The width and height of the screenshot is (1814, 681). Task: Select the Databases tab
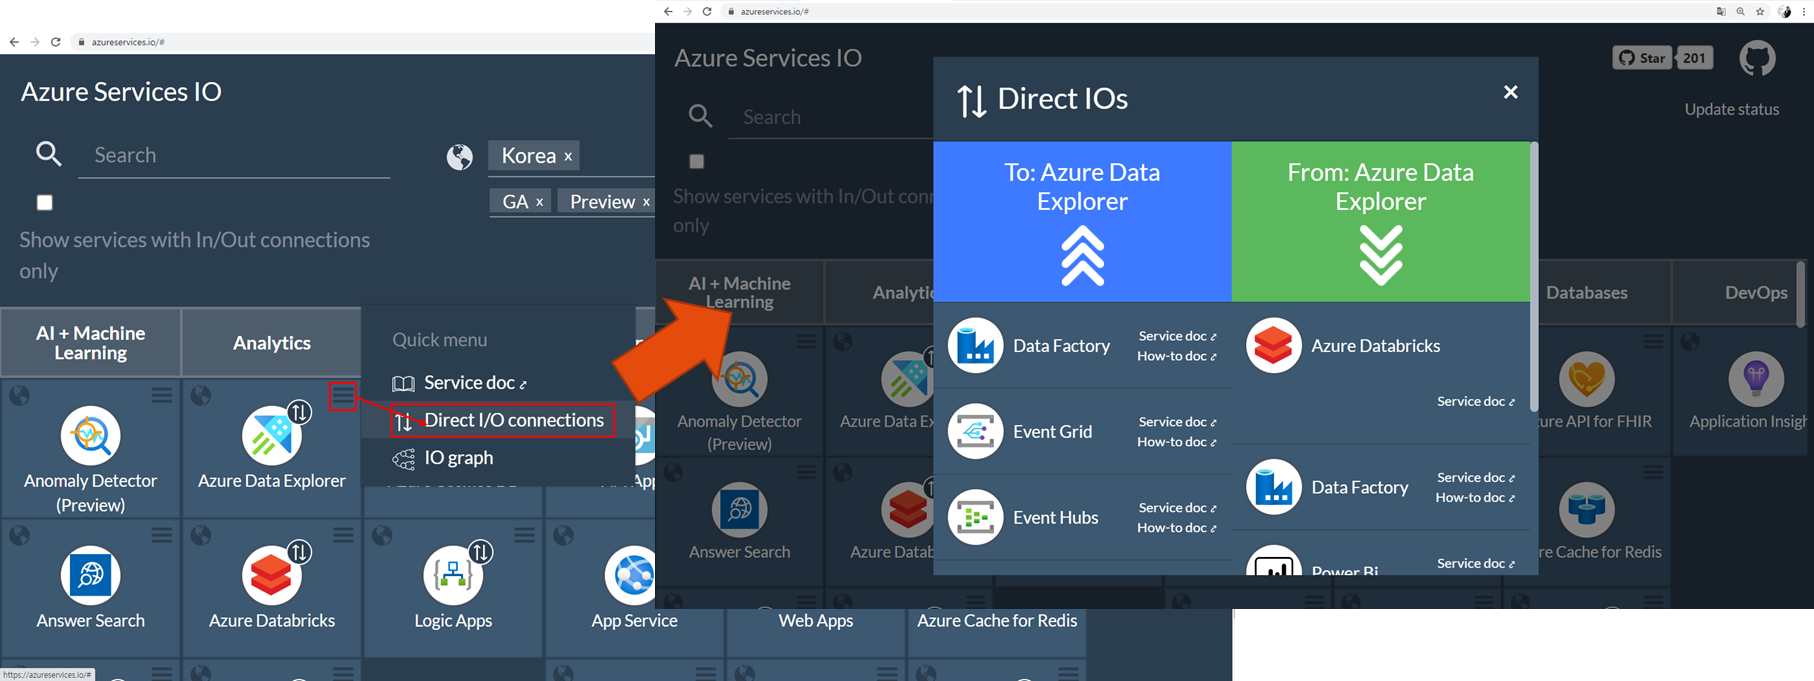(x=1586, y=293)
